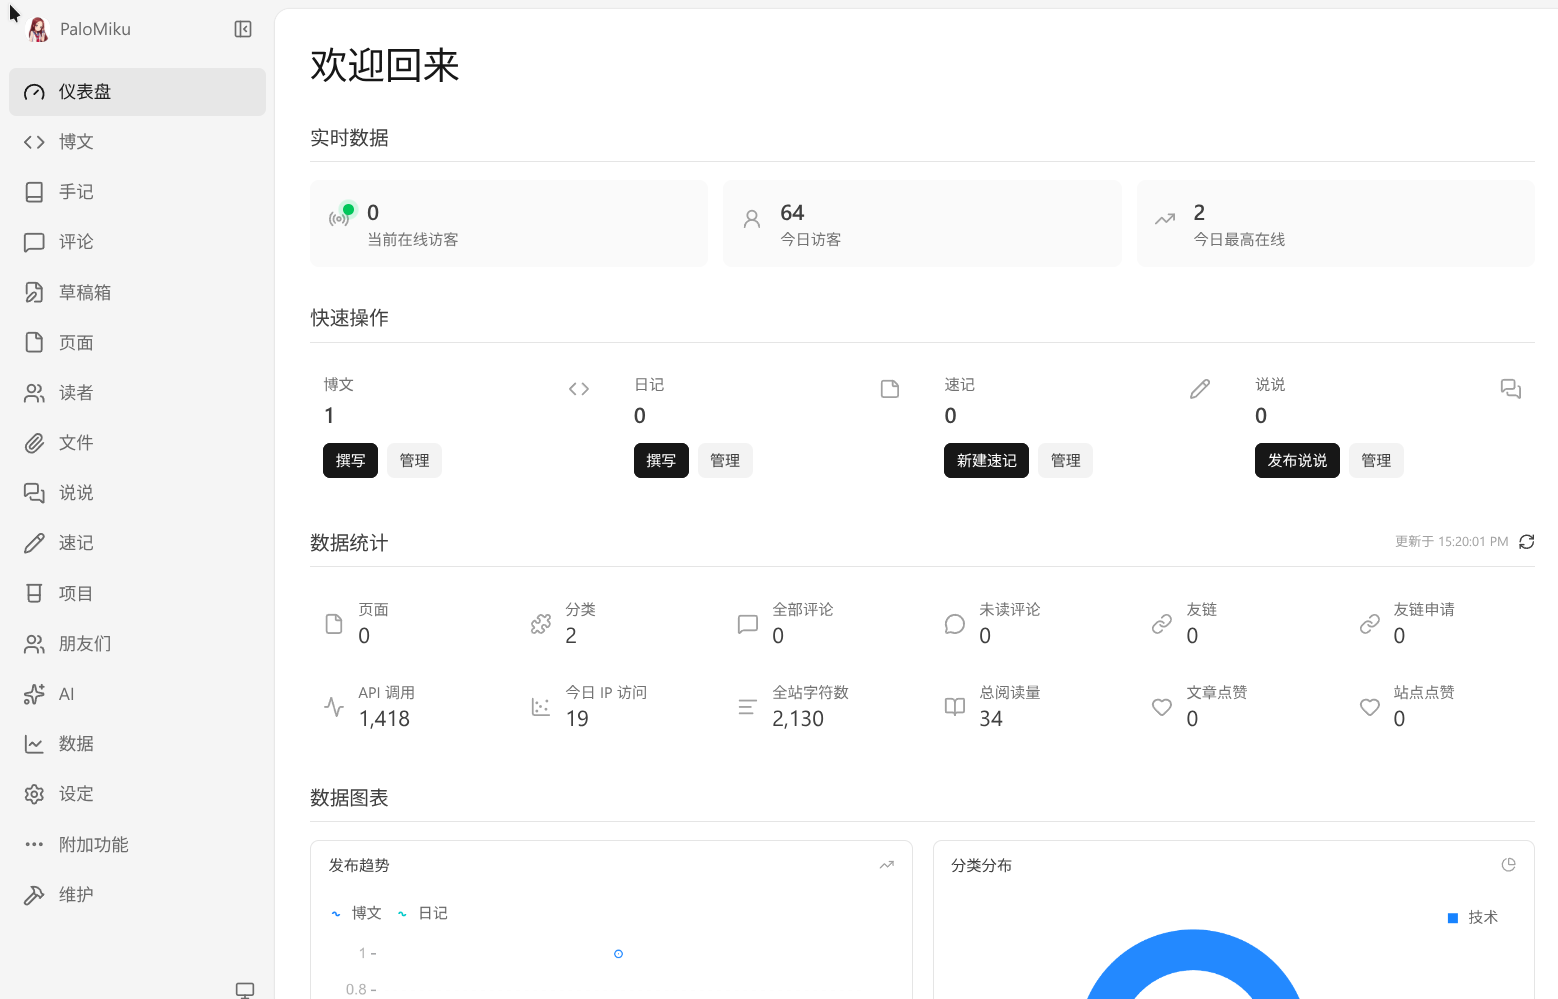The image size is (1558, 999).
Task: Click the 附加功能 ellipsis icon in sidebar
Action: coord(34,845)
